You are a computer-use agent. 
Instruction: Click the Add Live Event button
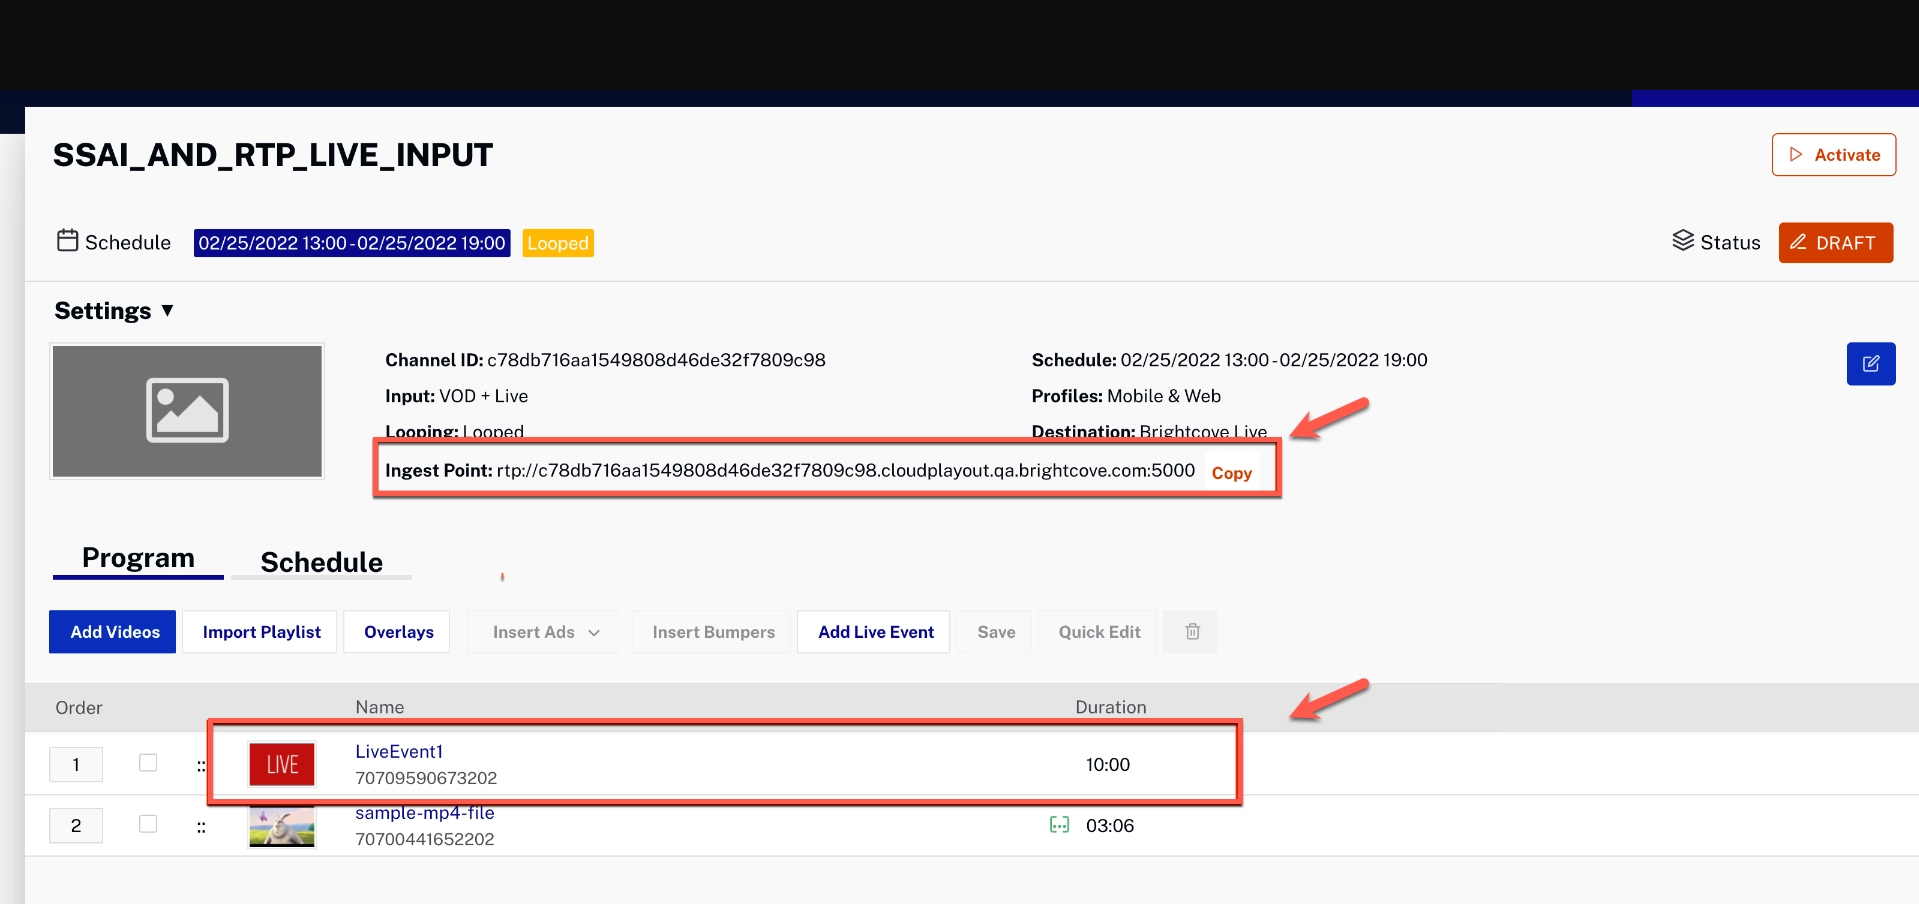pos(875,632)
